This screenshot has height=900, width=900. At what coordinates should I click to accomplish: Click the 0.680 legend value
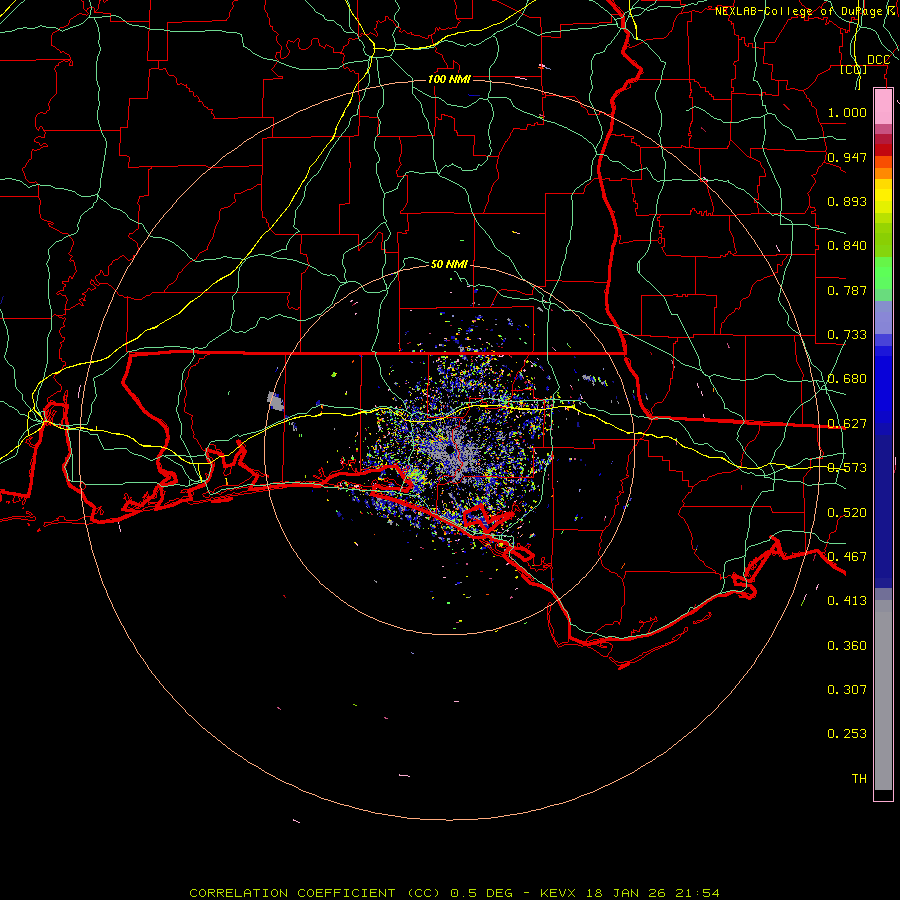(x=847, y=379)
